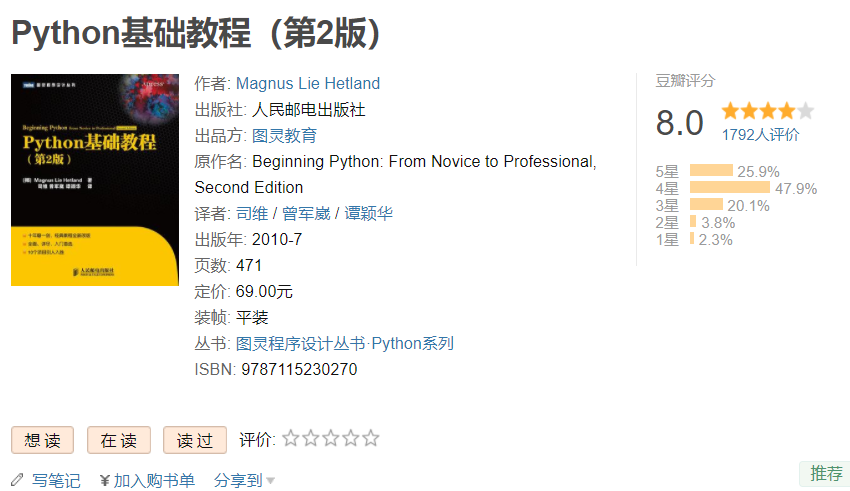Expand the 分享到 share dropdown

245,480
